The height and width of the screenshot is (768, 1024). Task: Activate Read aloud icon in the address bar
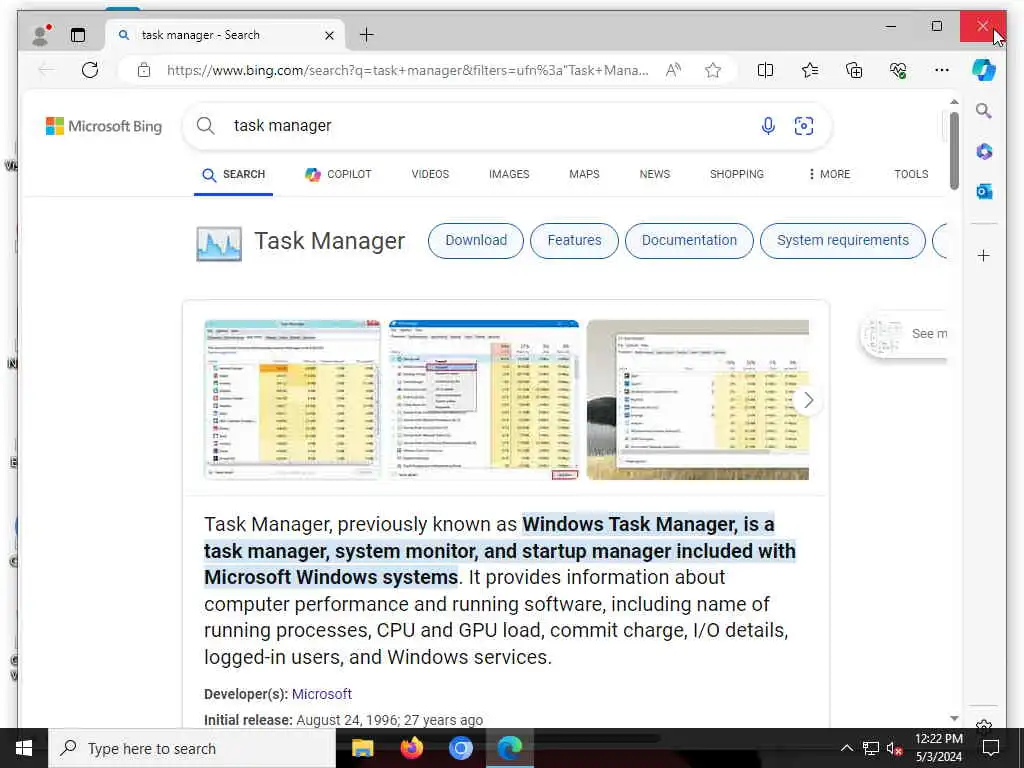[x=673, y=70]
